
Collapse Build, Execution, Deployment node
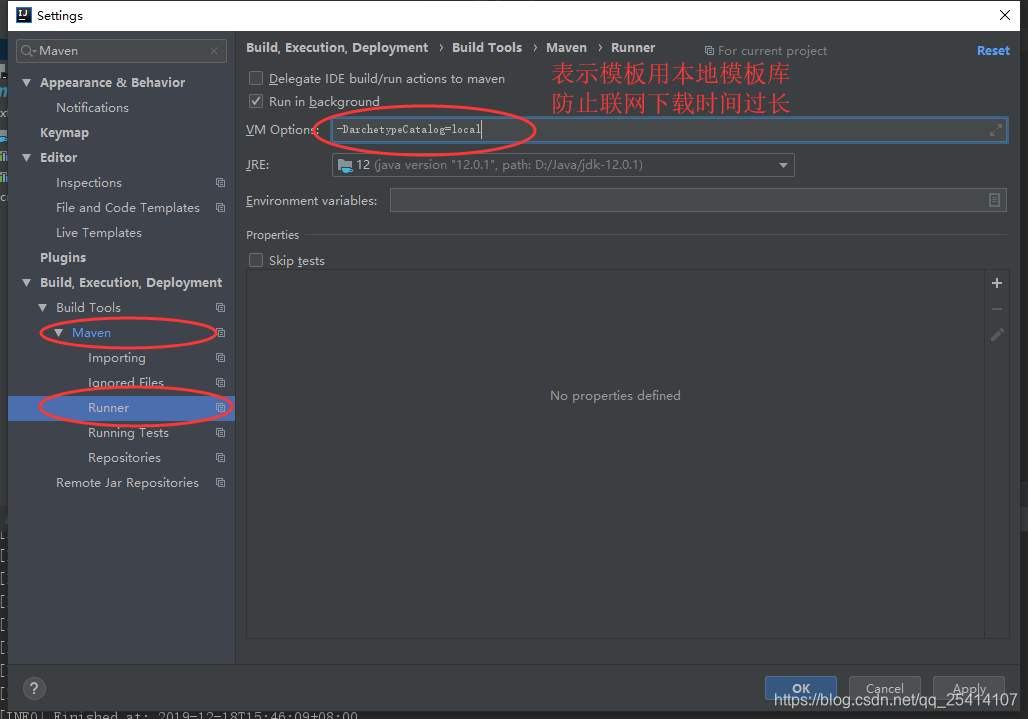click(x=27, y=282)
